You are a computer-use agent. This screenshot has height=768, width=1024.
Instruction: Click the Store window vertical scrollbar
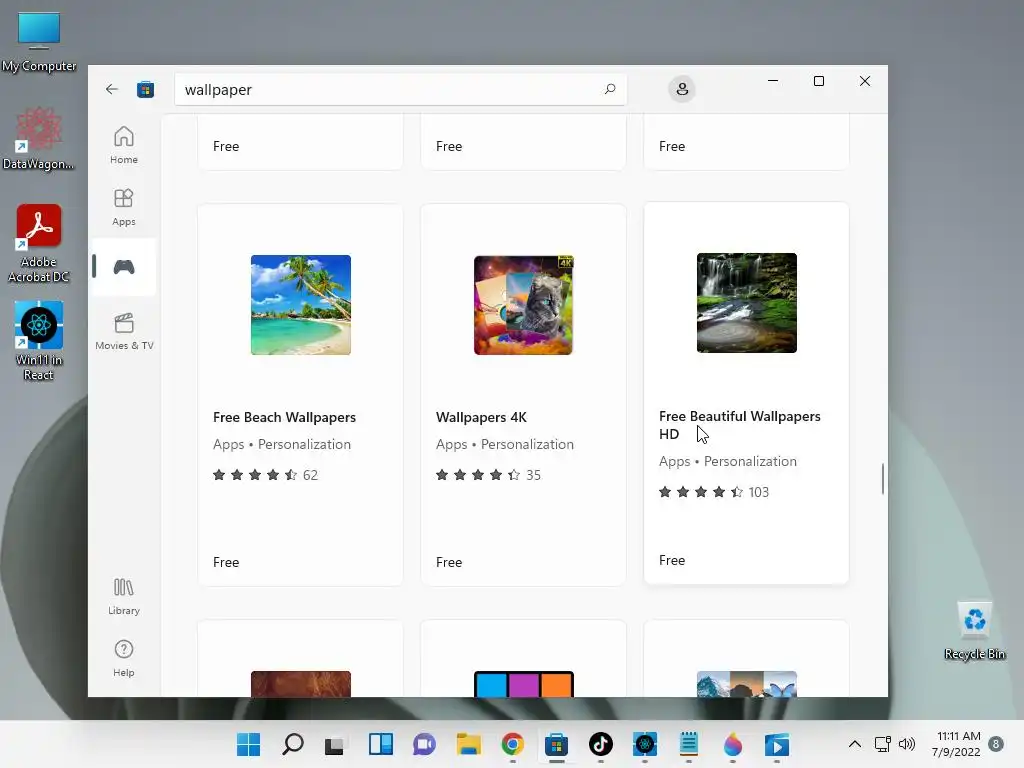tap(882, 479)
